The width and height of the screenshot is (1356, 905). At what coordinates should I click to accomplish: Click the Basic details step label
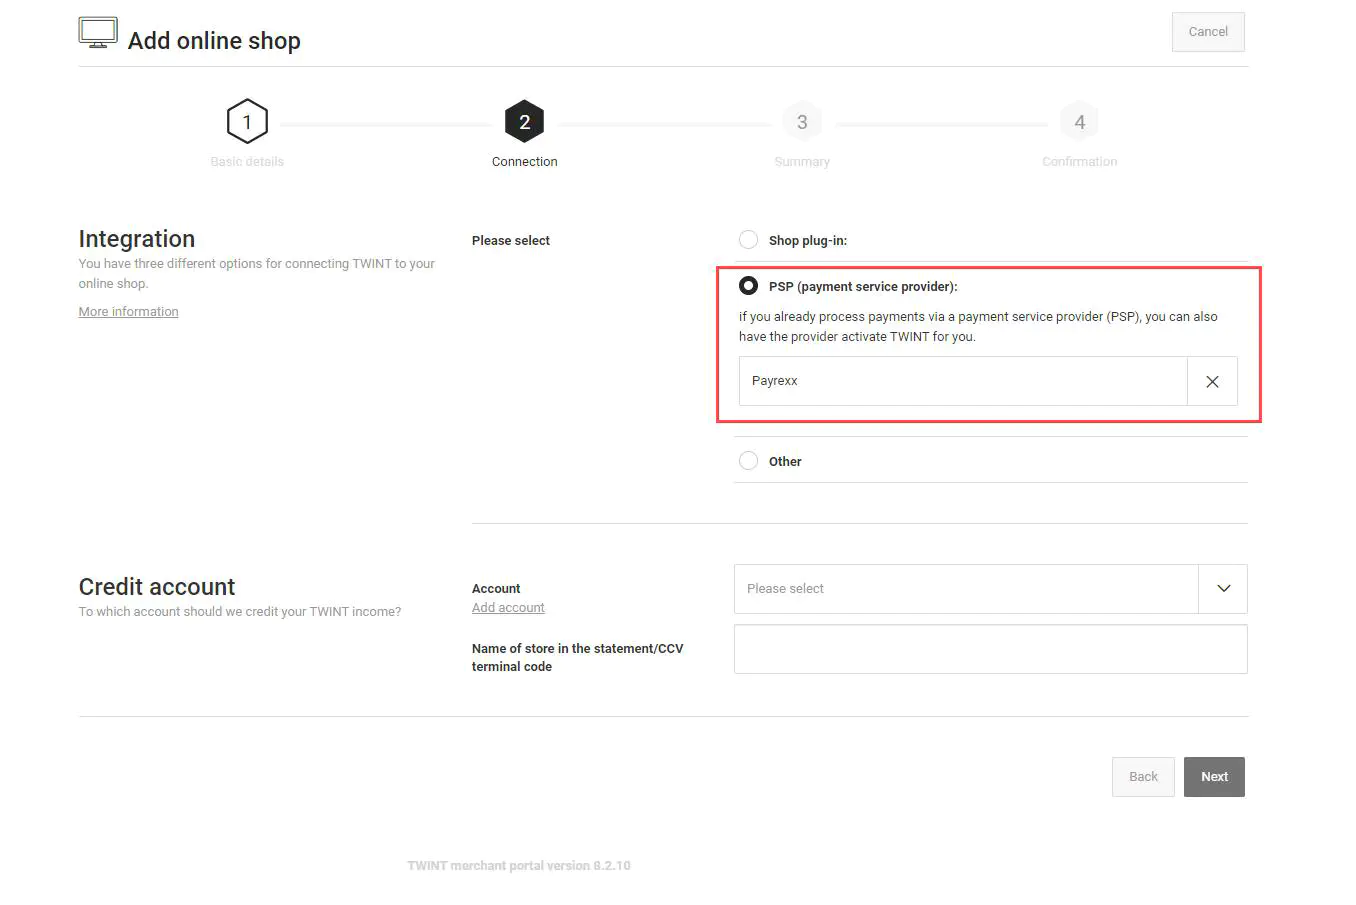coord(247,162)
